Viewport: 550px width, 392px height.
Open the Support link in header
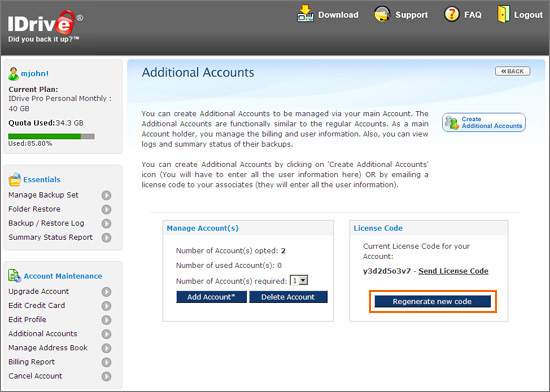[411, 15]
